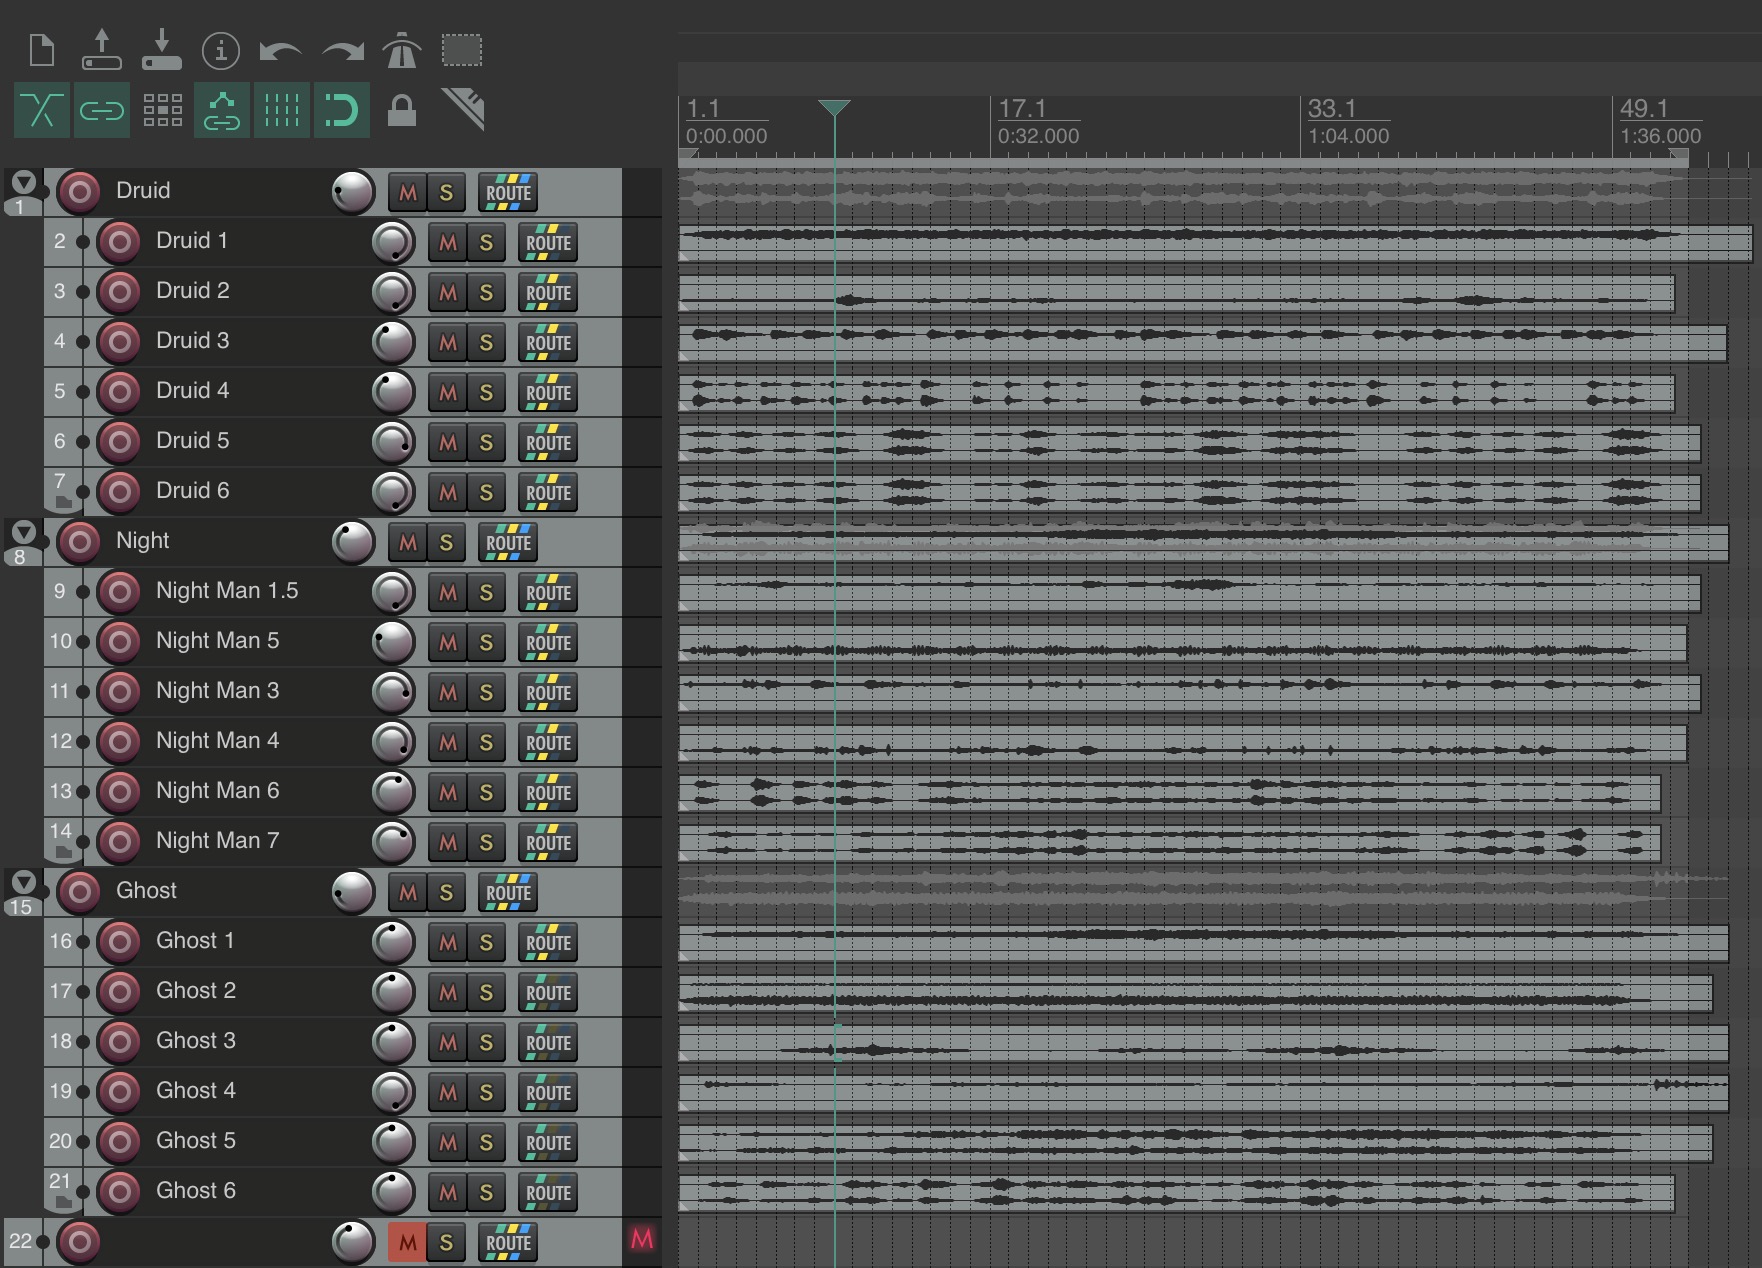
Task: Open project with upload icon
Action: click(102, 50)
